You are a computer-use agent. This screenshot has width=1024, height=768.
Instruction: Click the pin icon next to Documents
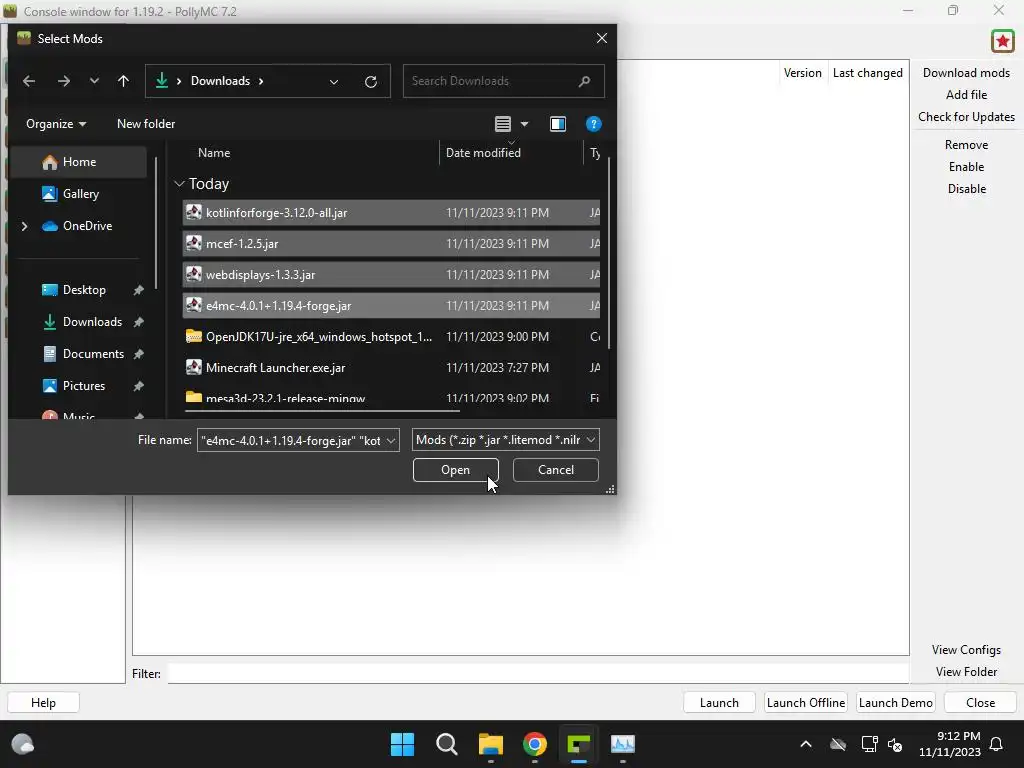pos(138,354)
